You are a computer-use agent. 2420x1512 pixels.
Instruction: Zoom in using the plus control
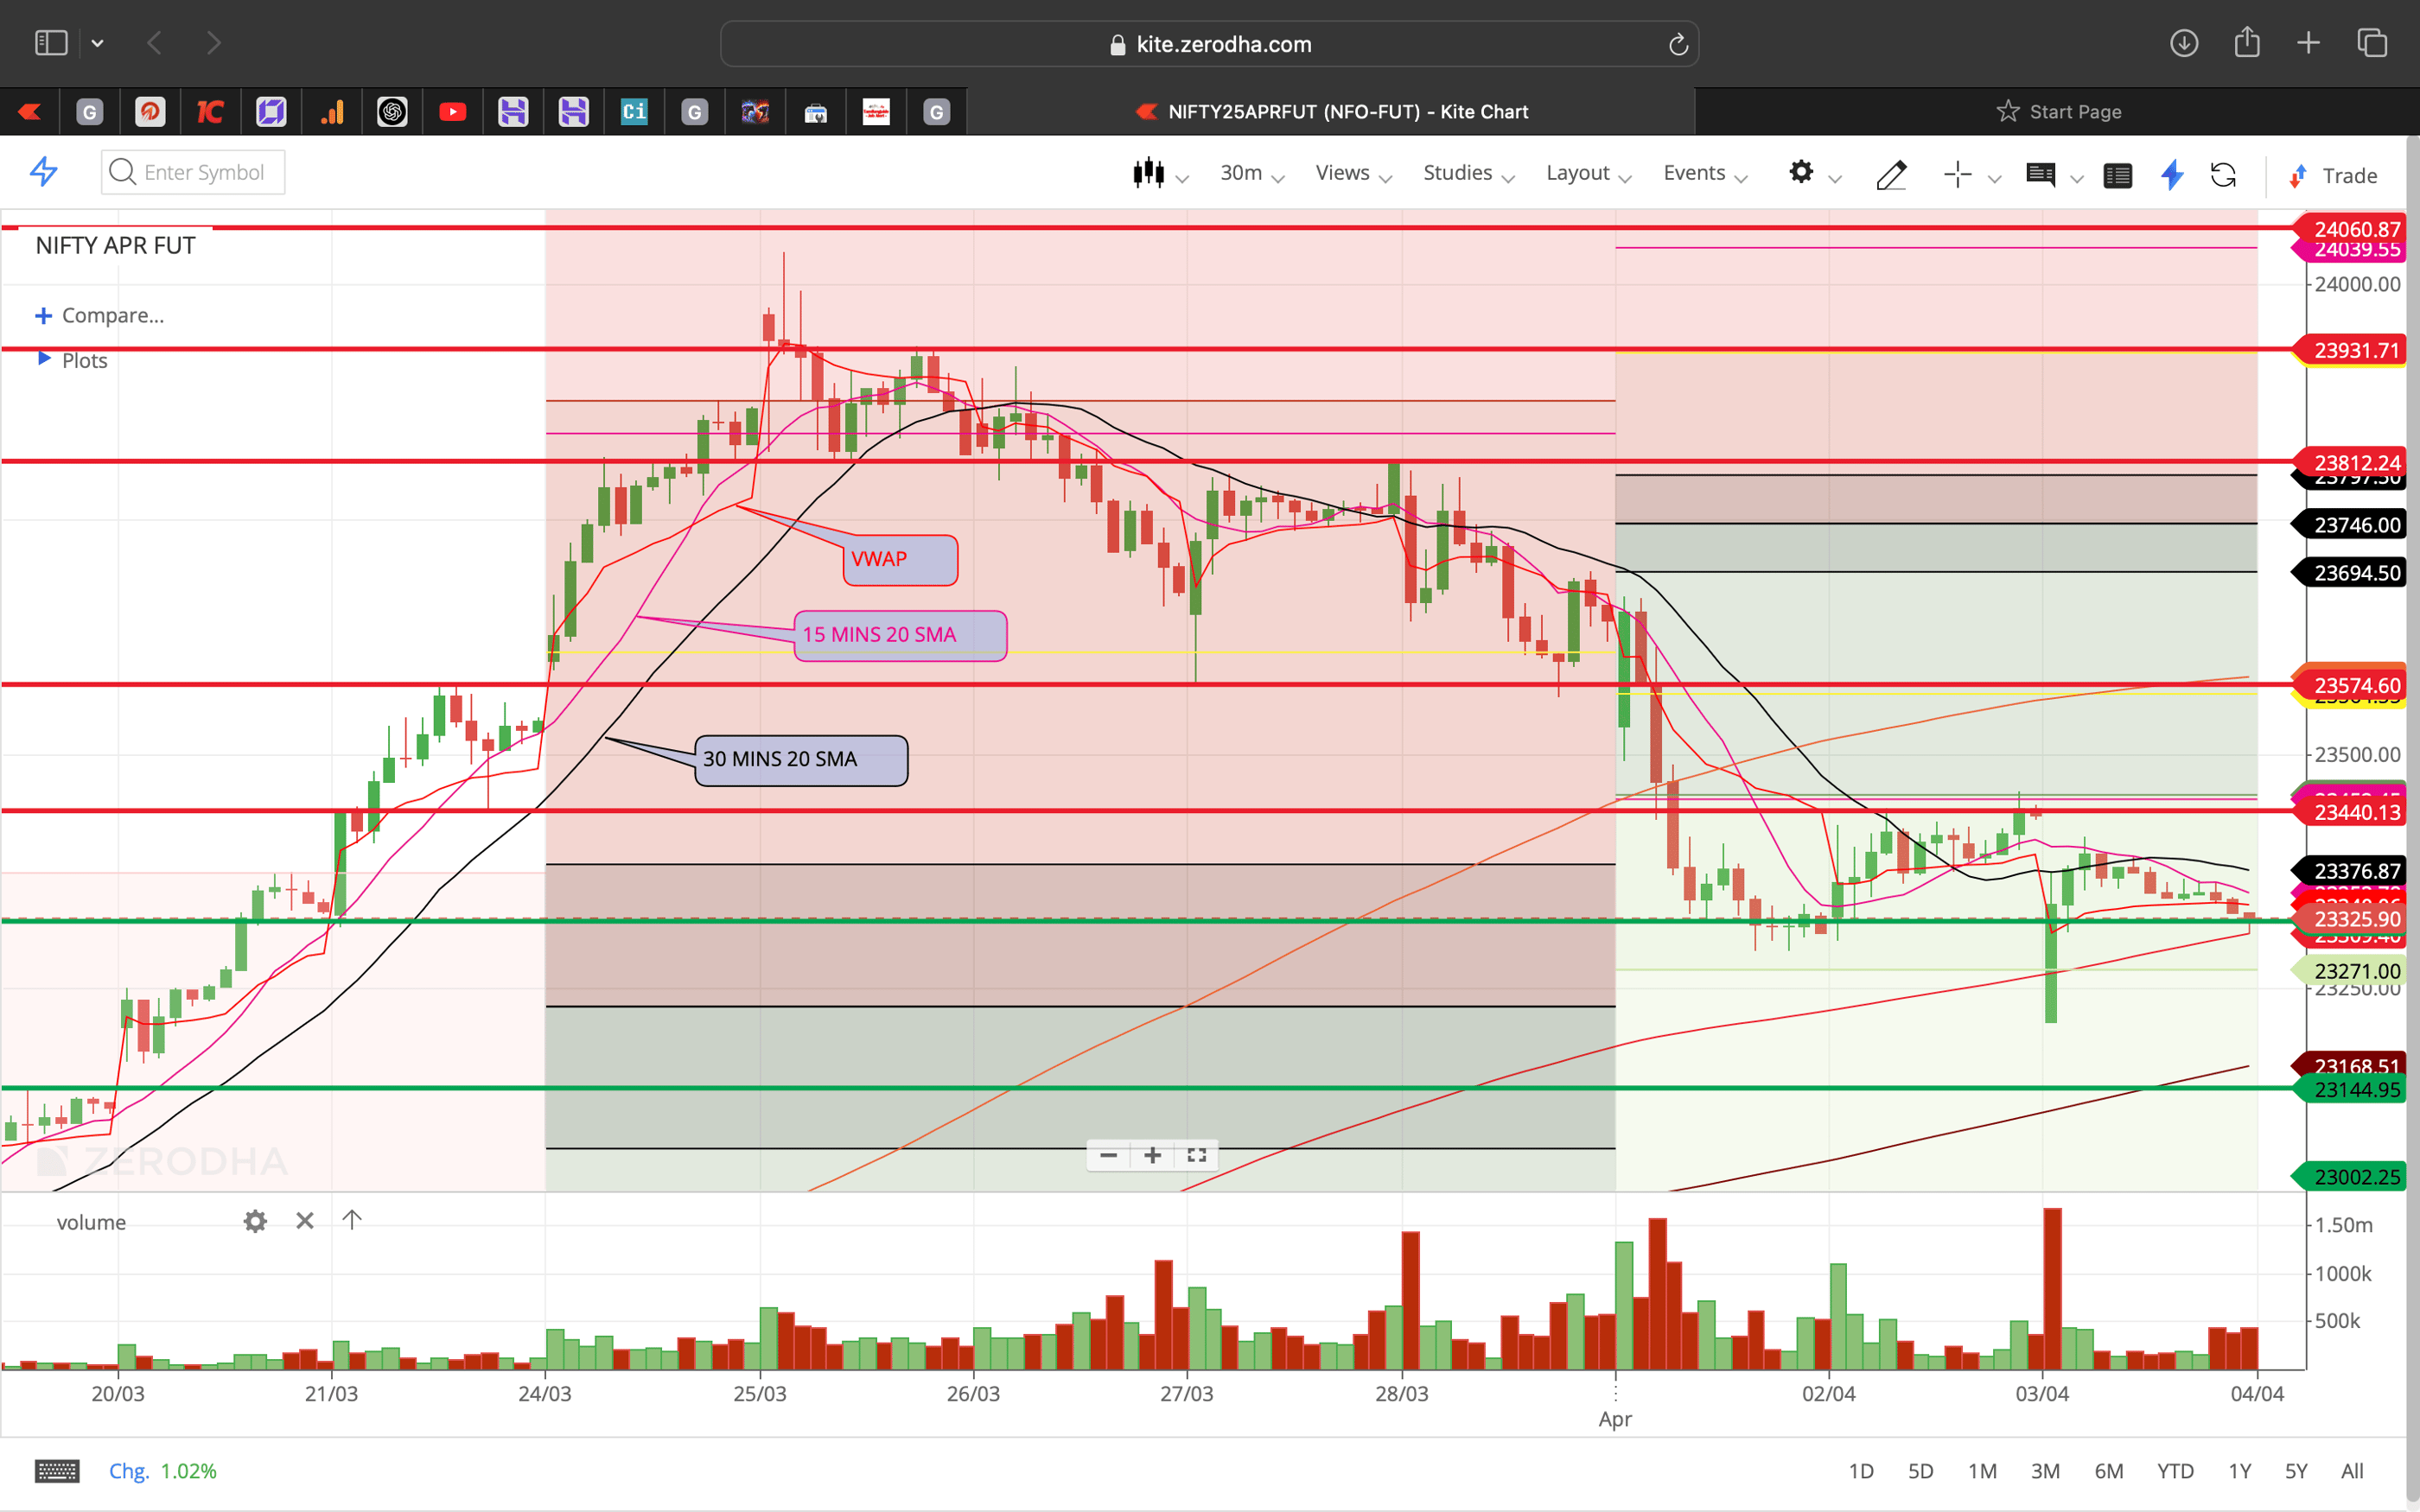[x=1152, y=1155]
